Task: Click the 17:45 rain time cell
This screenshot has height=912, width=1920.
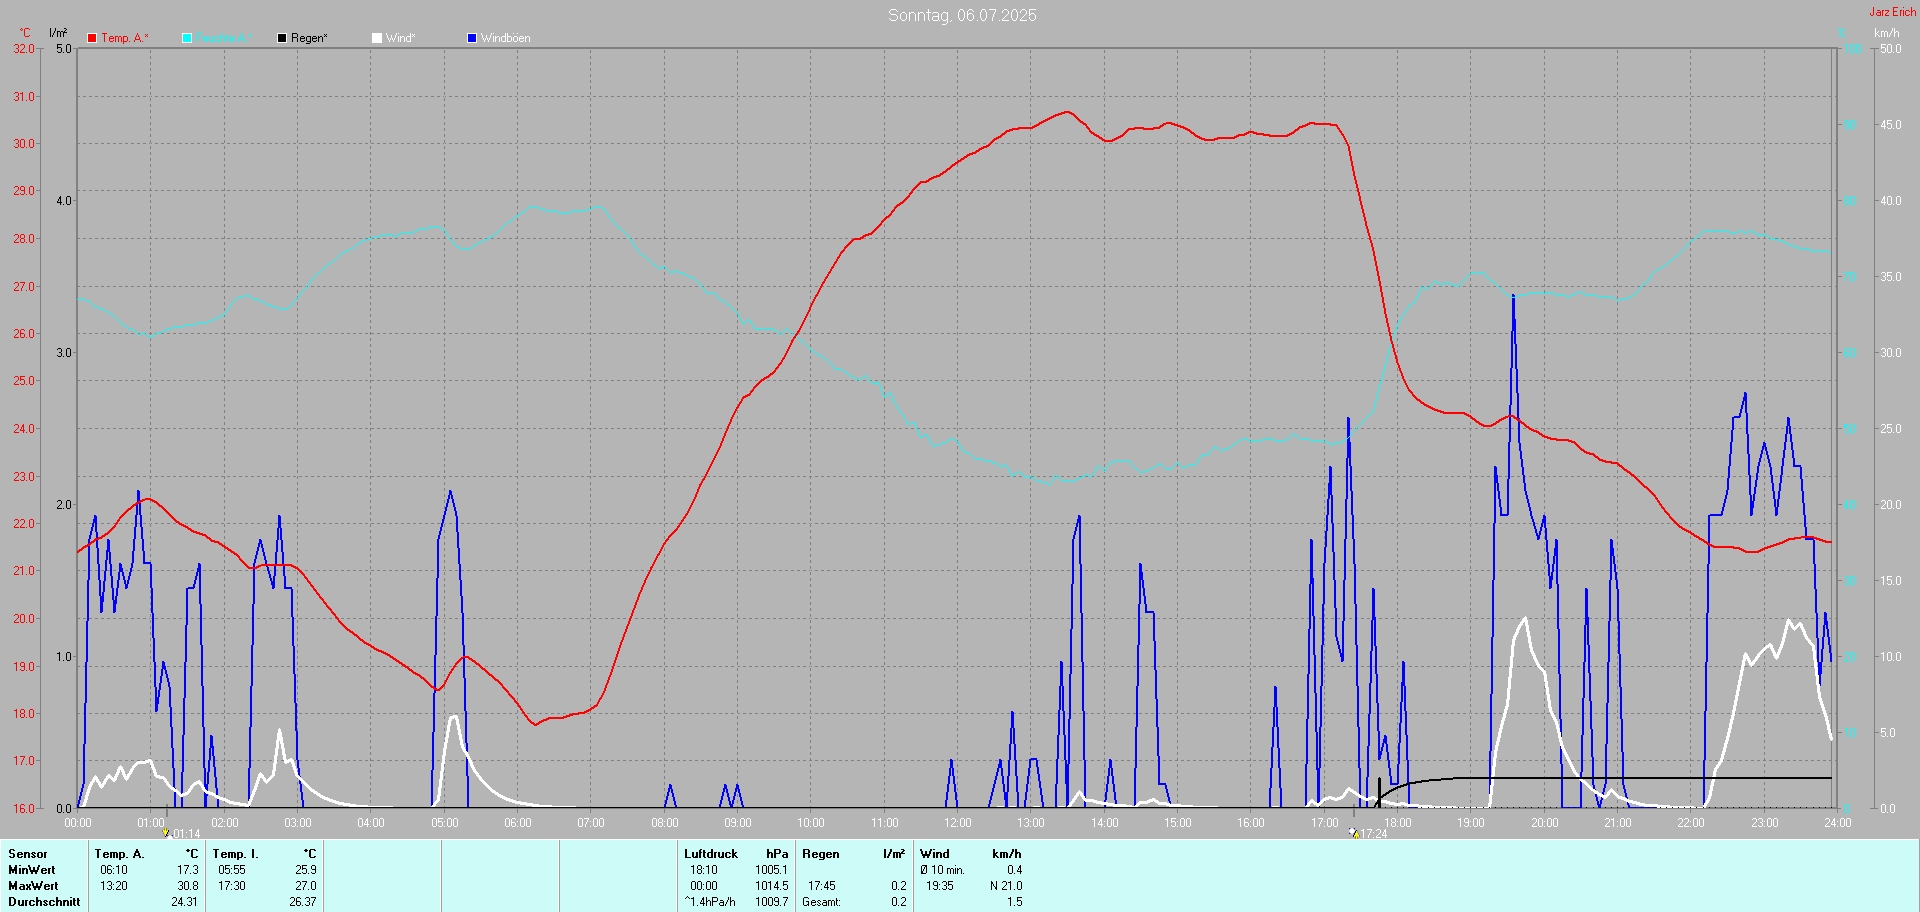Action: (x=822, y=886)
